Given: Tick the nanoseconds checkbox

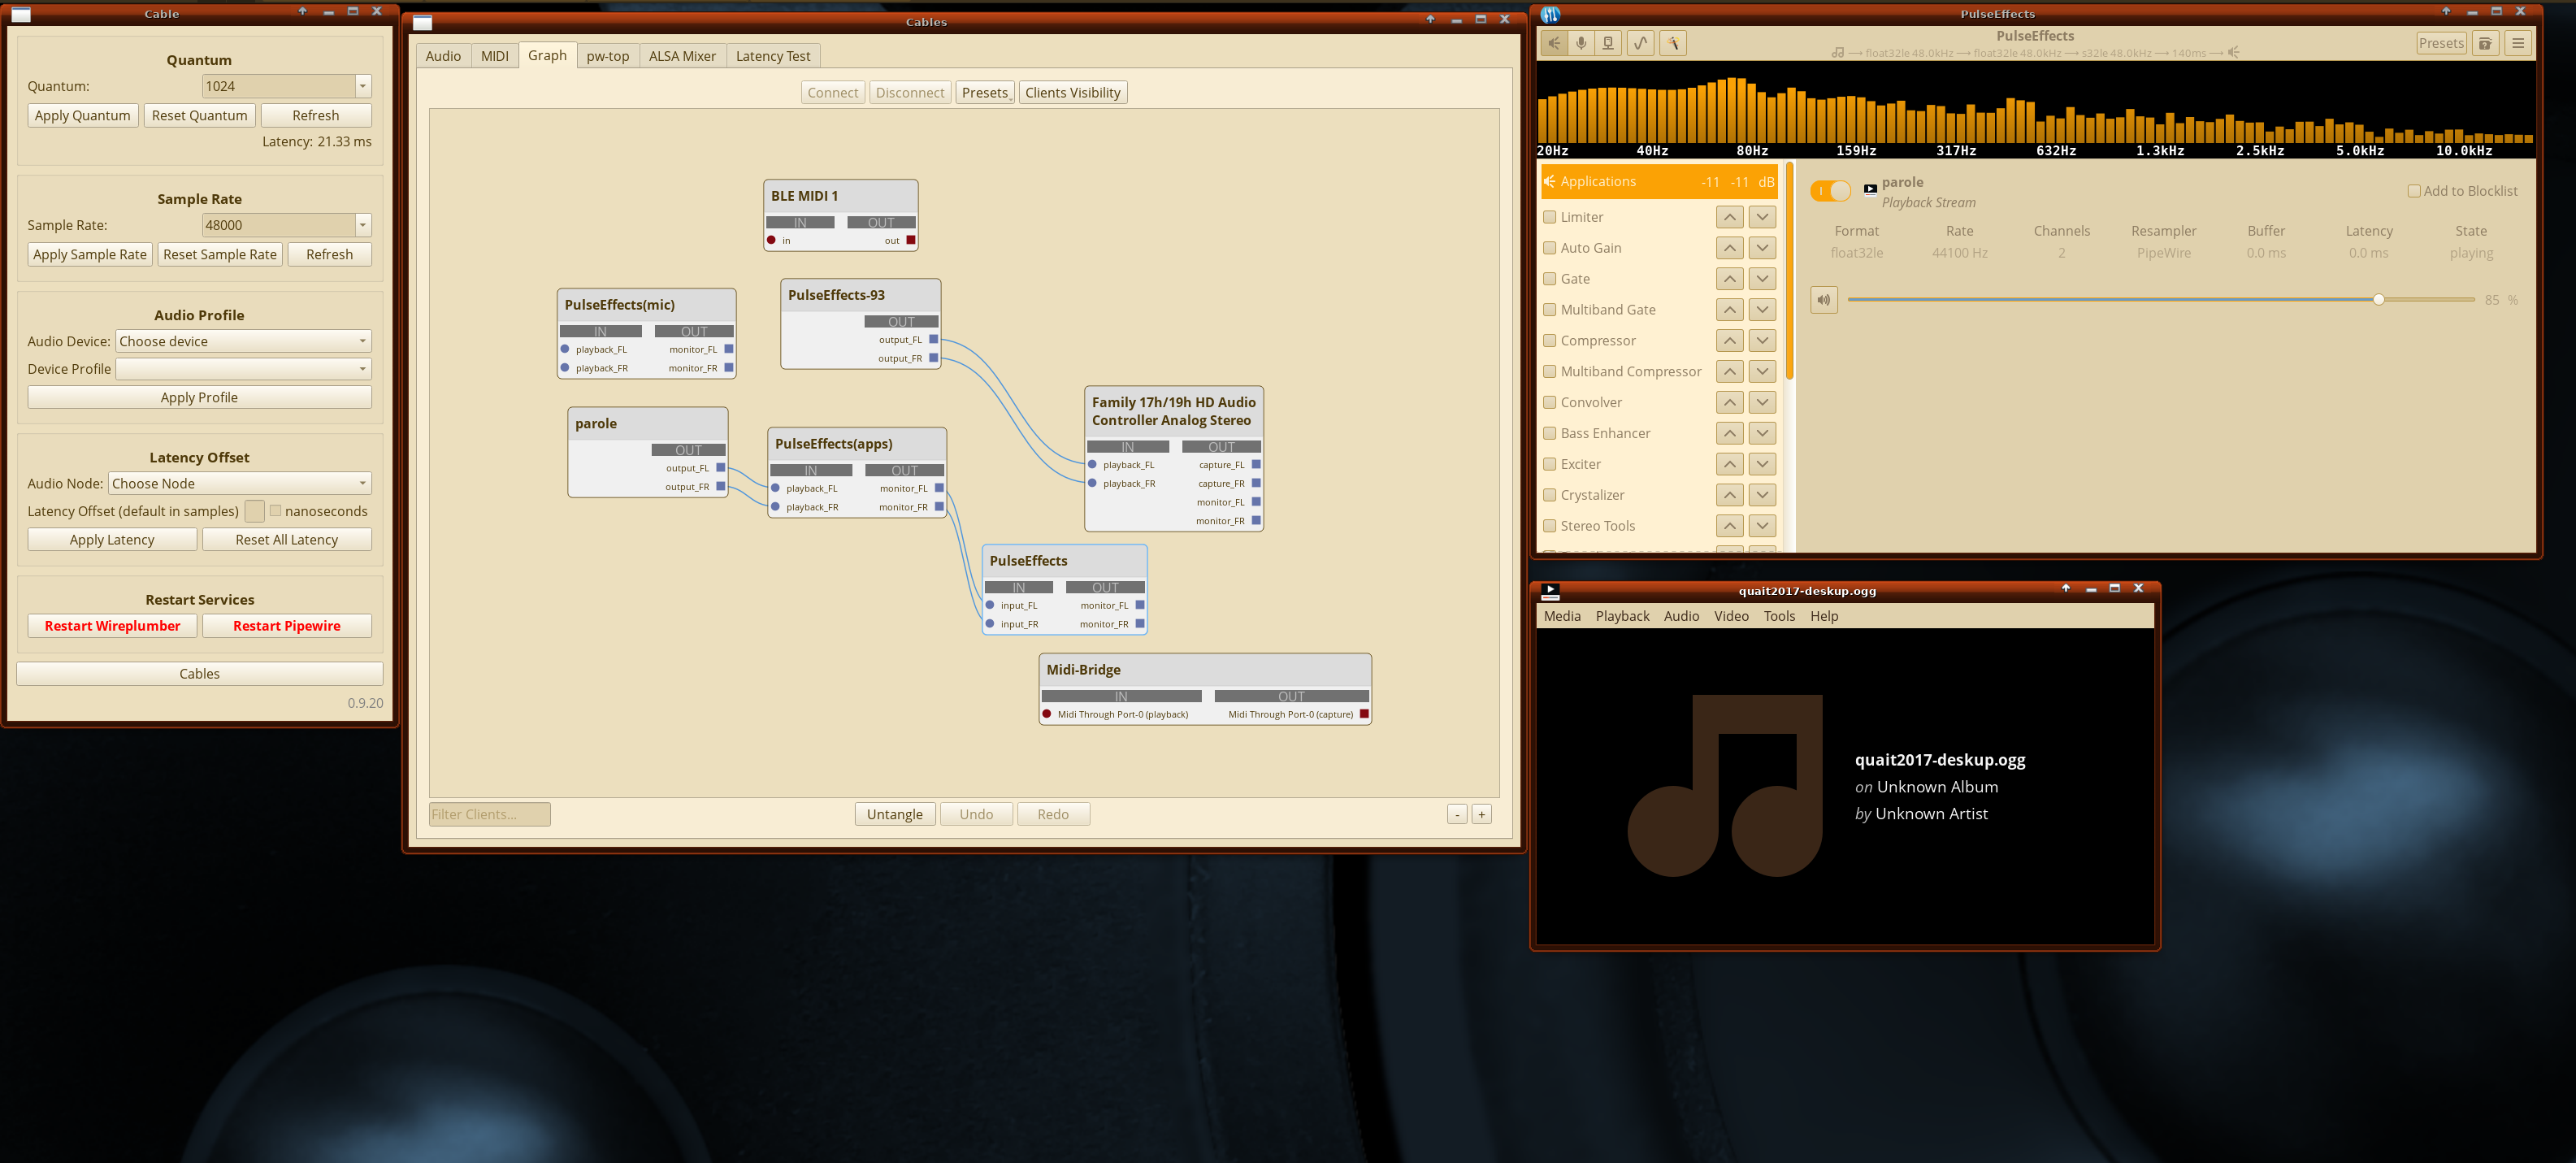Looking at the screenshot, I should (x=275, y=511).
